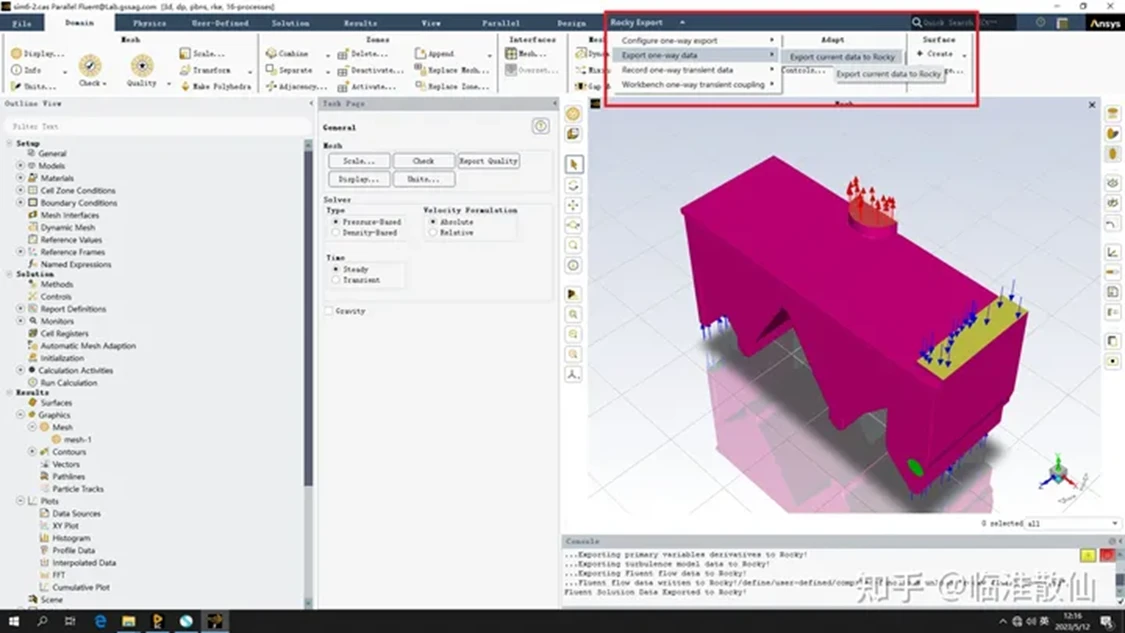This screenshot has width=1125, height=633.
Task: Enable the Gravity checkbox
Action: (329, 311)
